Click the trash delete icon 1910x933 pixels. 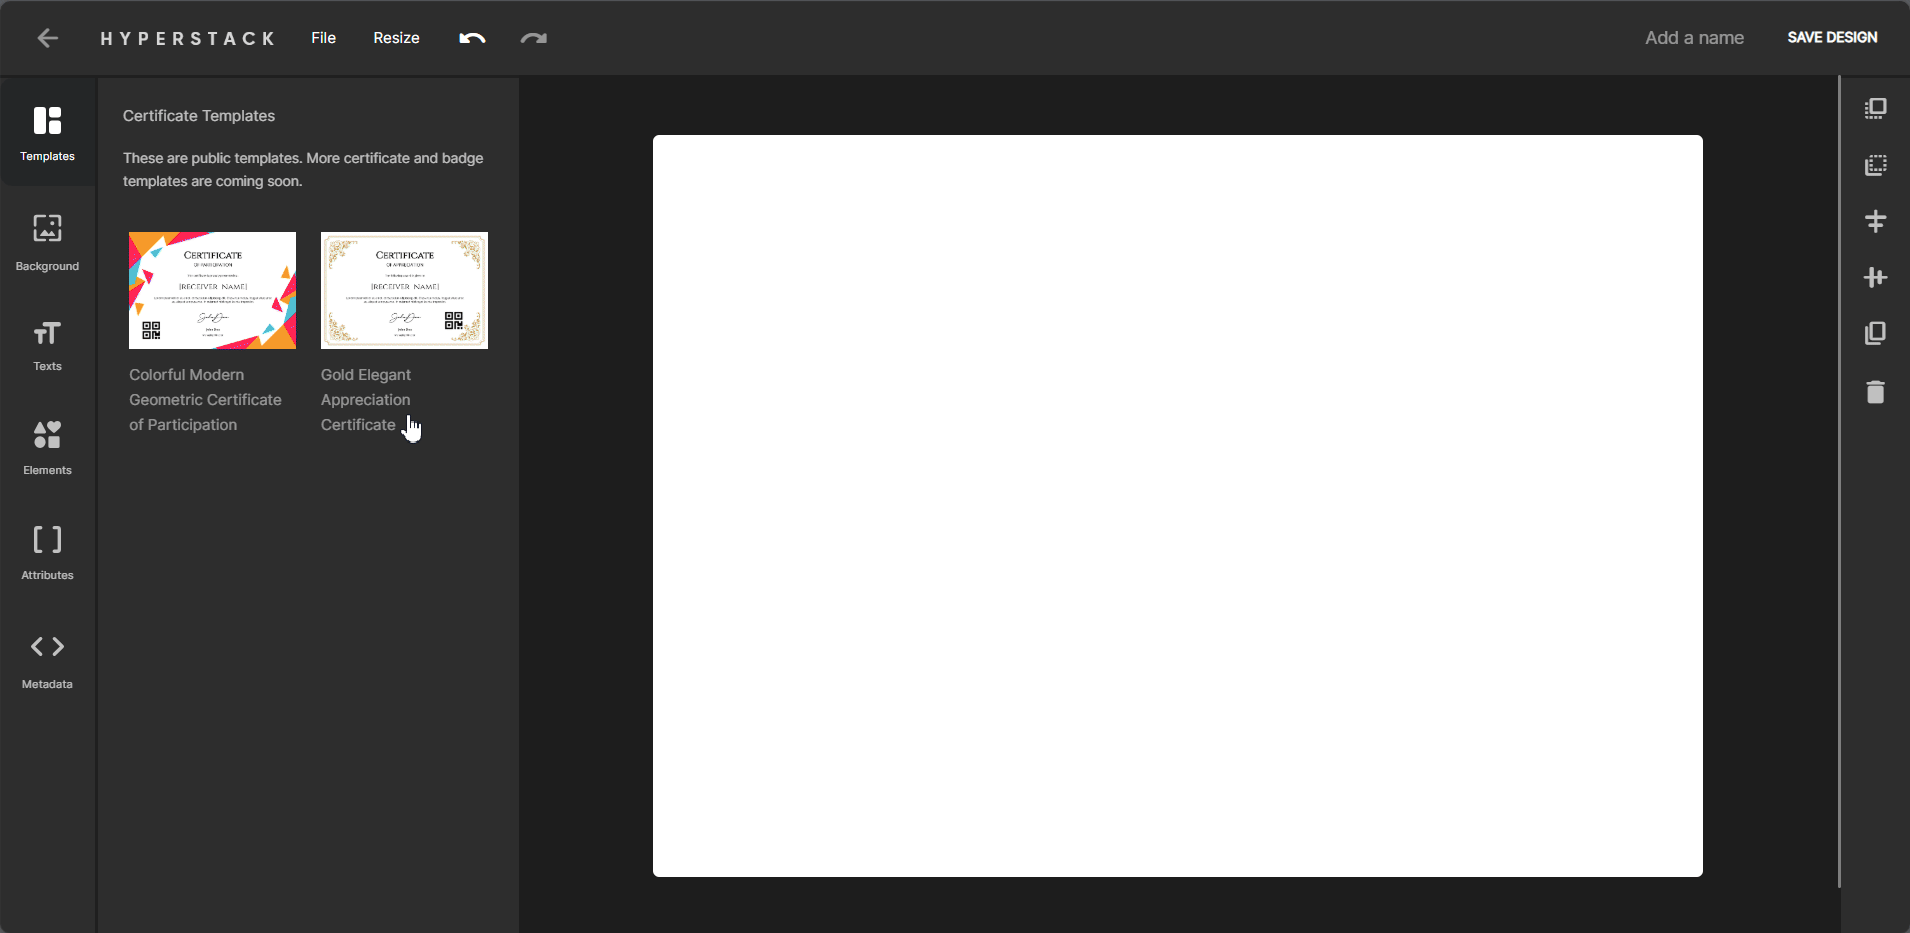(x=1875, y=392)
